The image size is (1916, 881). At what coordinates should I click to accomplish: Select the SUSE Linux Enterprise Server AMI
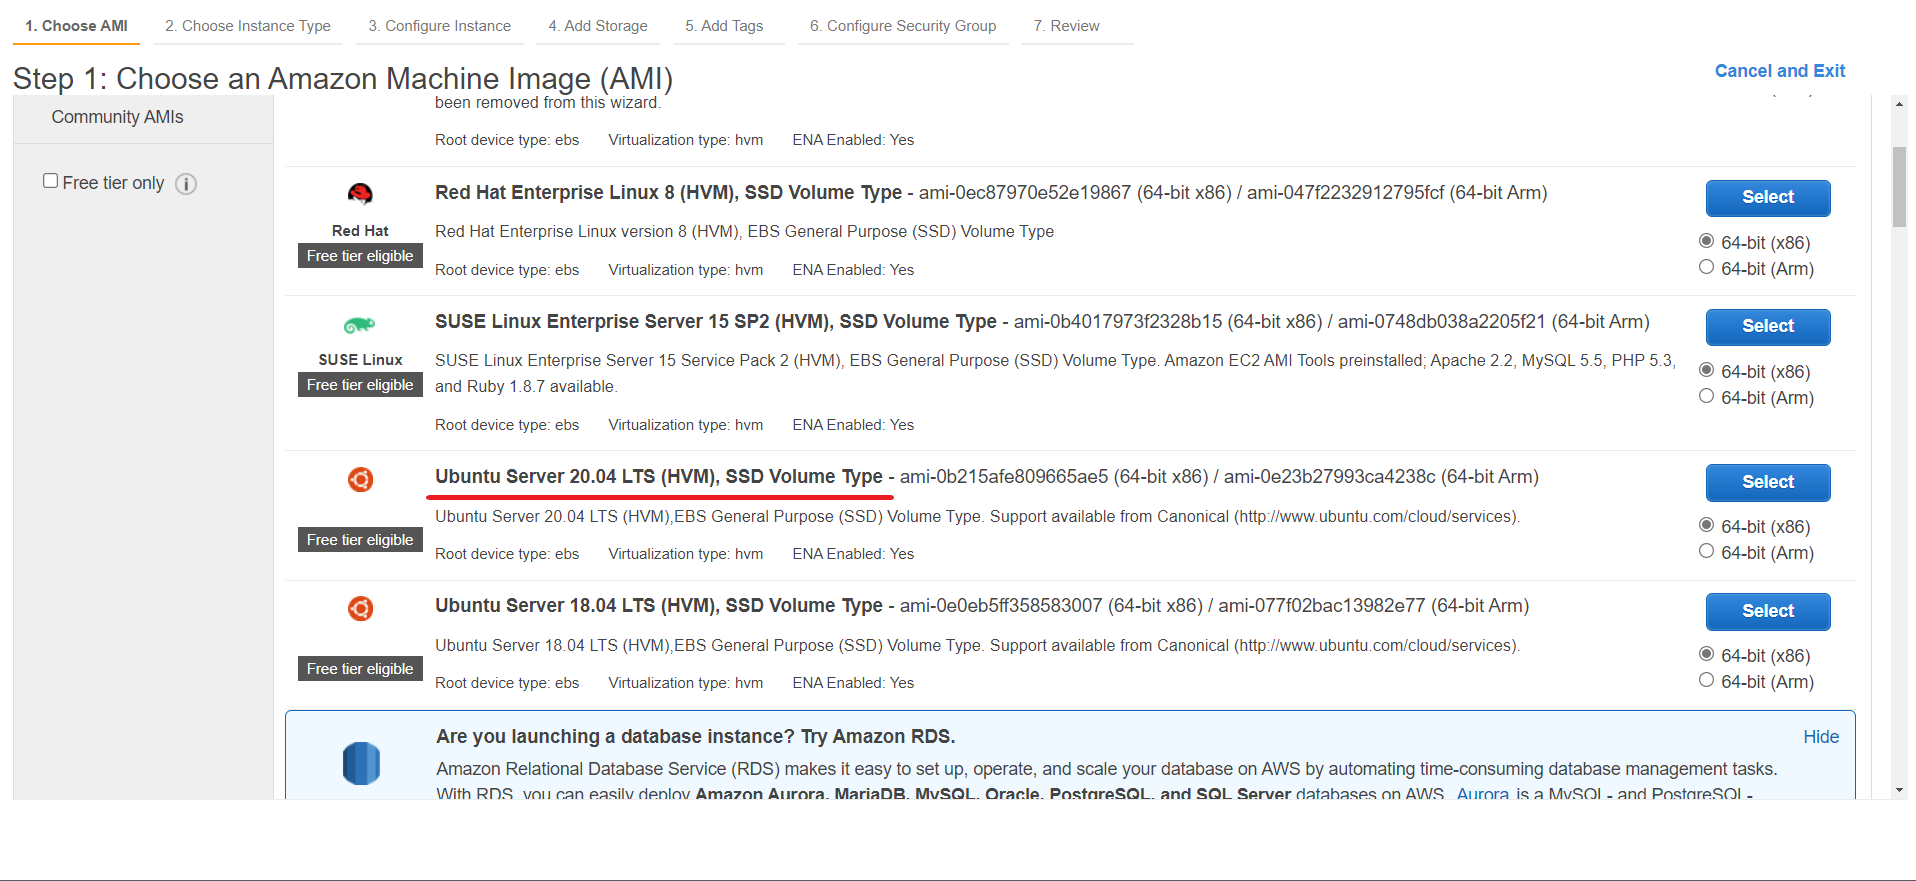[x=1768, y=327]
